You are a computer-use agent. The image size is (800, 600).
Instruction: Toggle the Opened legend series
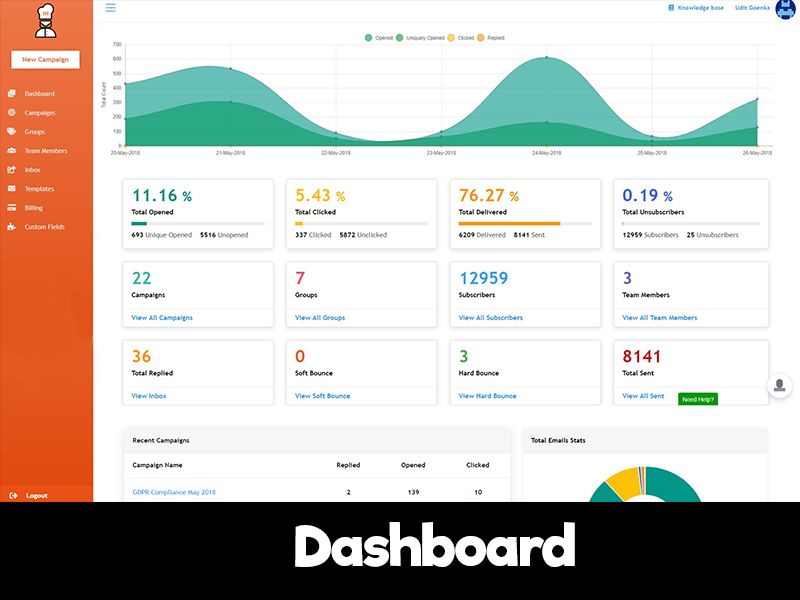click(379, 38)
